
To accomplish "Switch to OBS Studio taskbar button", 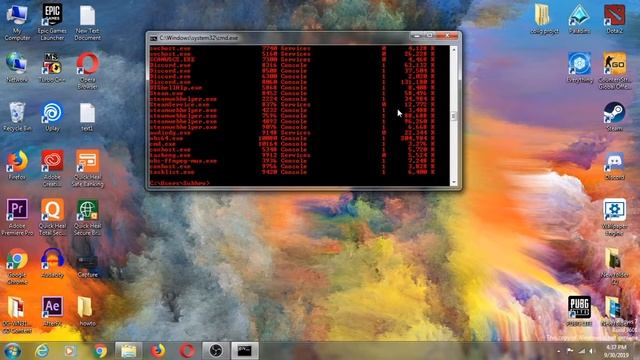I will (216, 351).
